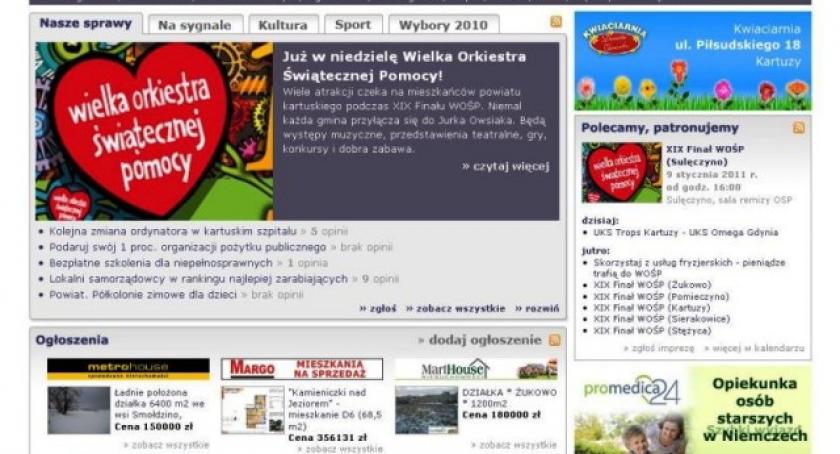Open XIX Finał WOŚP (Kartuzy) event
Viewport: 840px width, 454px height.
click(651, 308)
